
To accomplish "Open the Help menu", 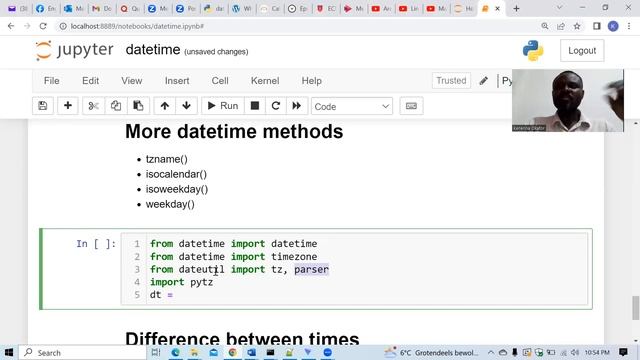I will [311, 81].
